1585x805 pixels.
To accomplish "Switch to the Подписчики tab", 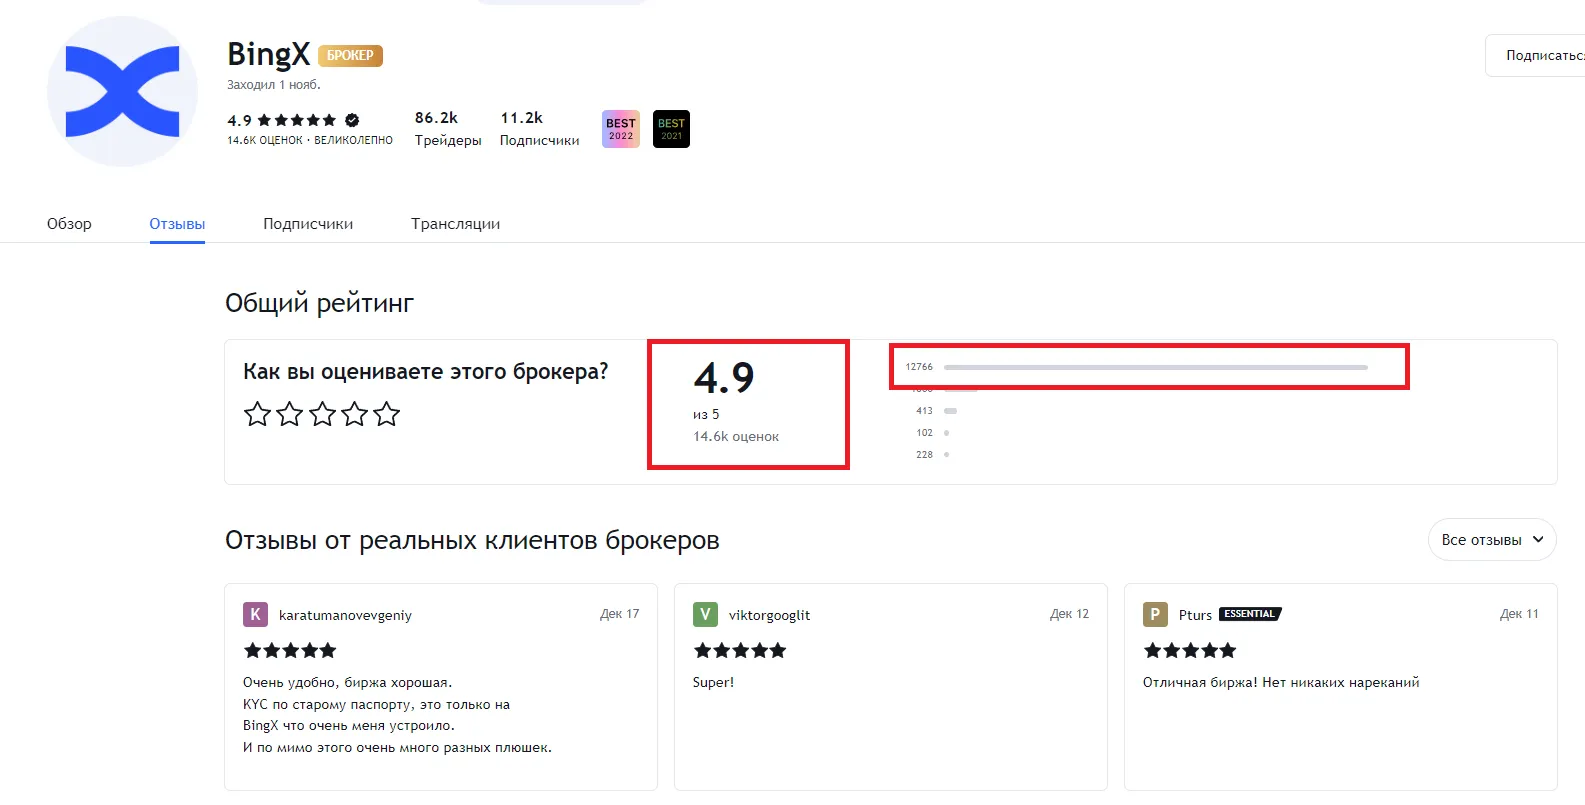I will [x=308, y=224].
